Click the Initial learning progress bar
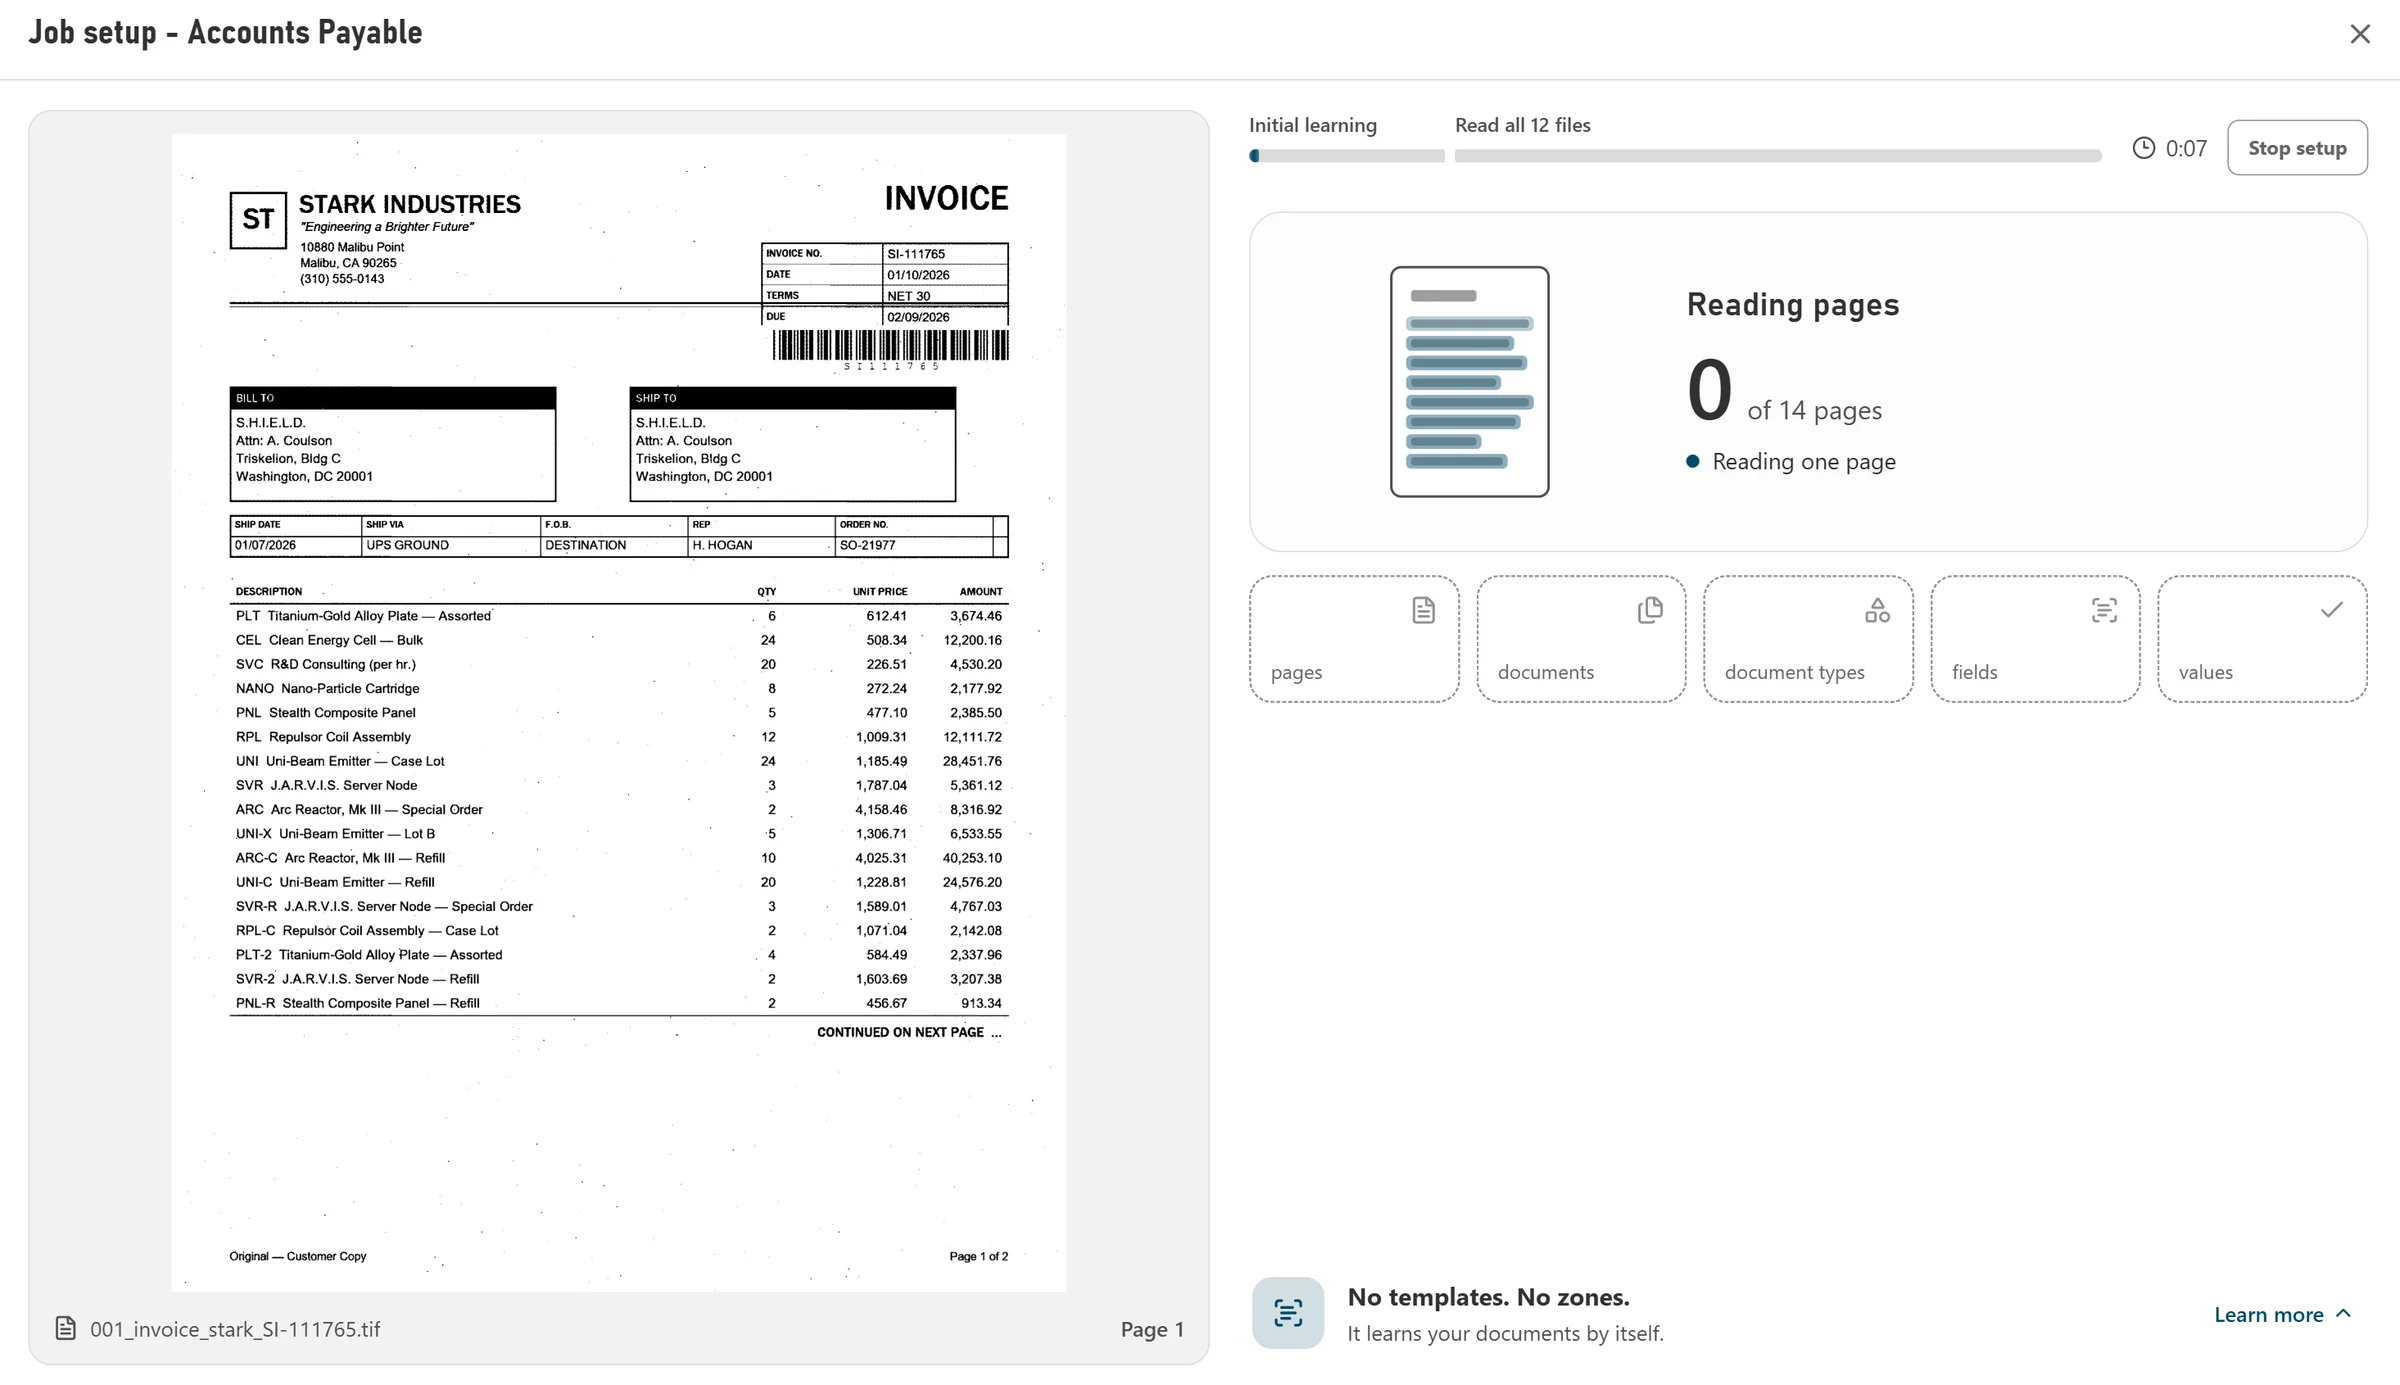 [x=1346, y=156]
